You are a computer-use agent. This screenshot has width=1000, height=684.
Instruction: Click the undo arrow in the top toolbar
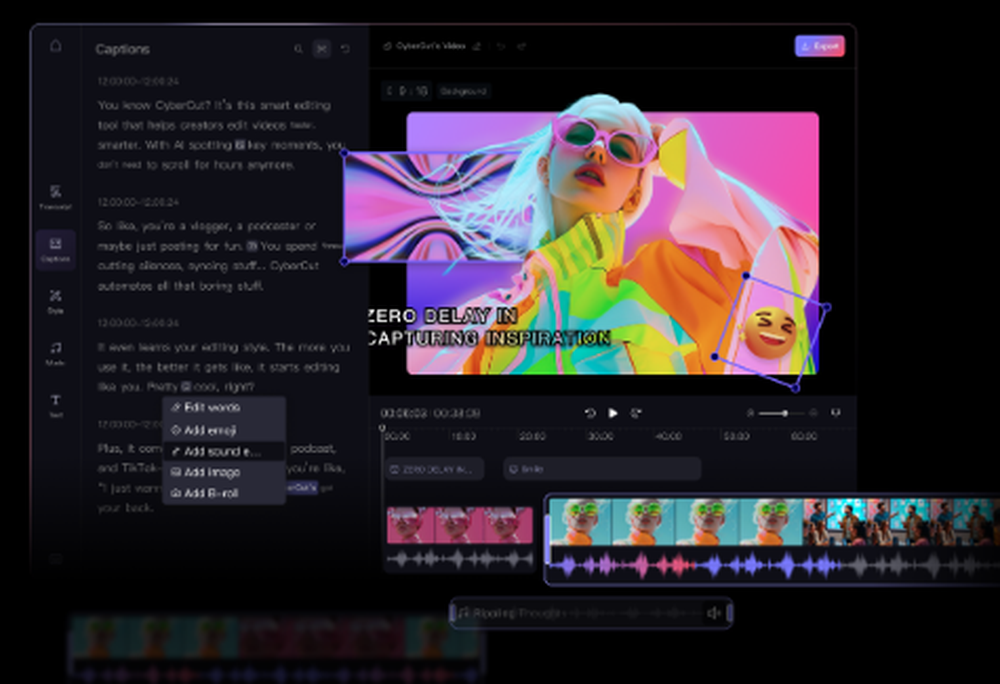click(501, 46)
